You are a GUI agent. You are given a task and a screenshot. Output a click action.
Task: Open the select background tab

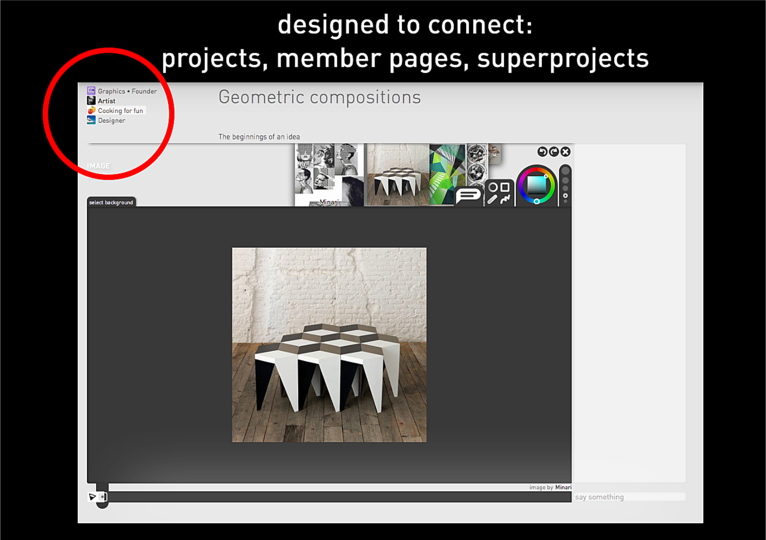[111, 202]
